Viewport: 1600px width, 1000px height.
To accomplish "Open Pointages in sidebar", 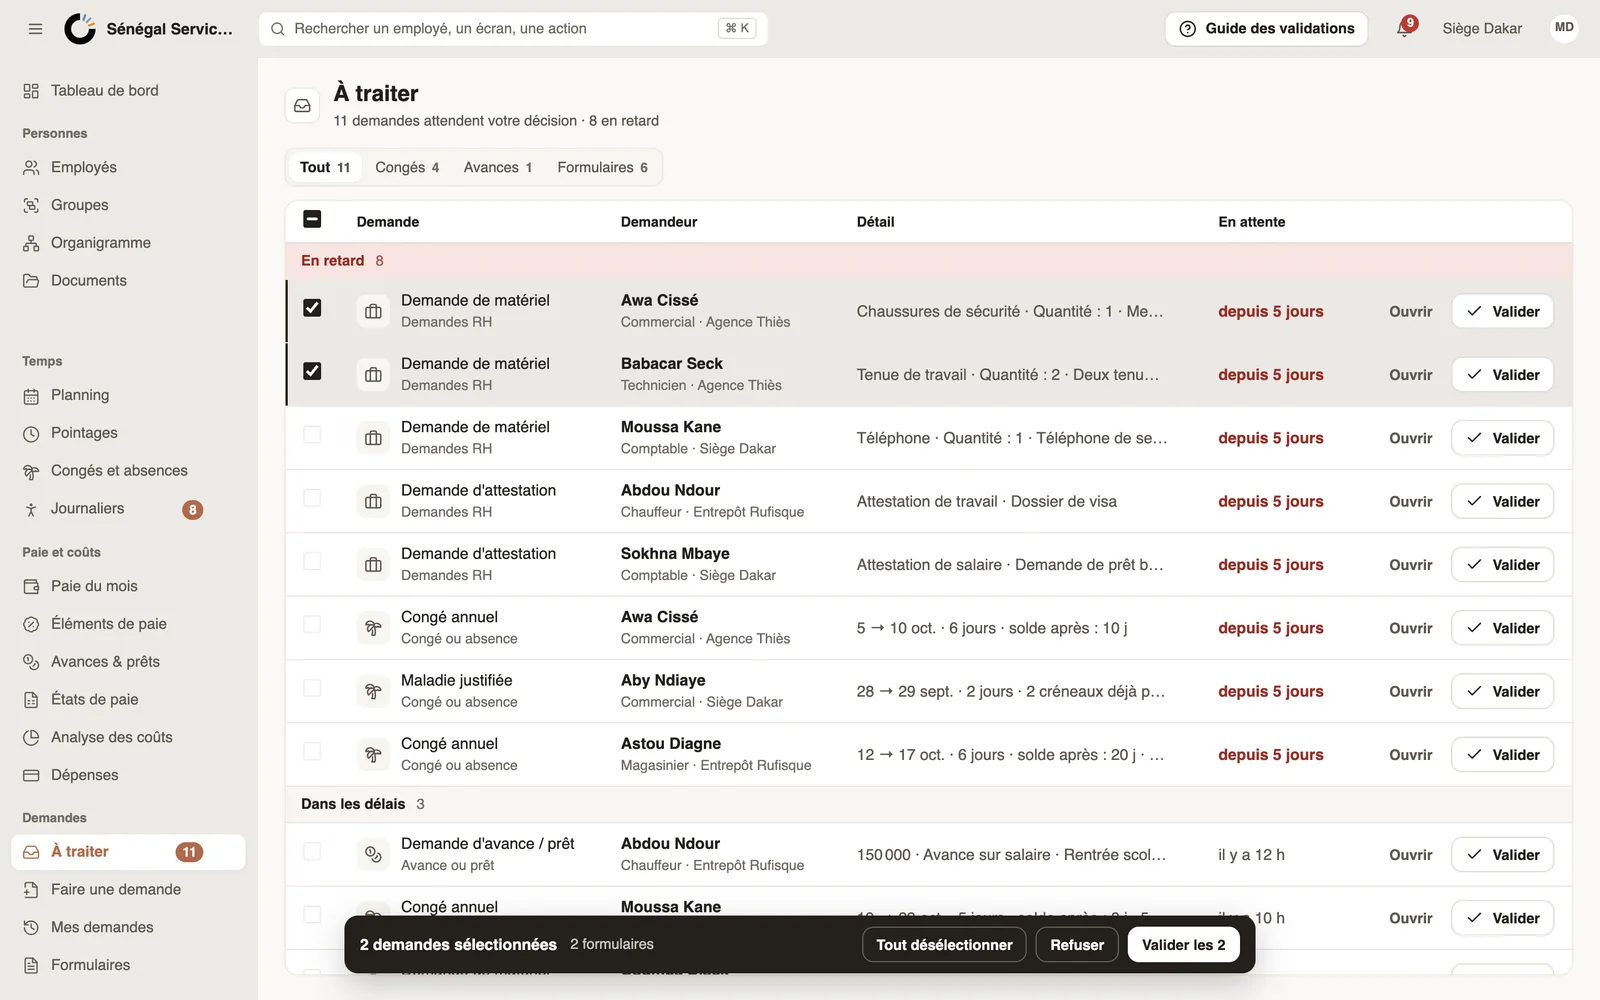I will click(x=128, y=433).
